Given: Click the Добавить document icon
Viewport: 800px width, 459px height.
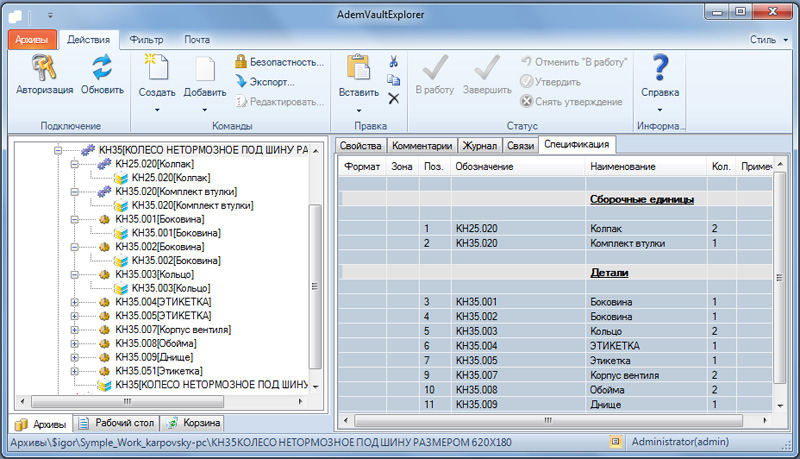Looking at the screenshot, I should pos(204,68).
